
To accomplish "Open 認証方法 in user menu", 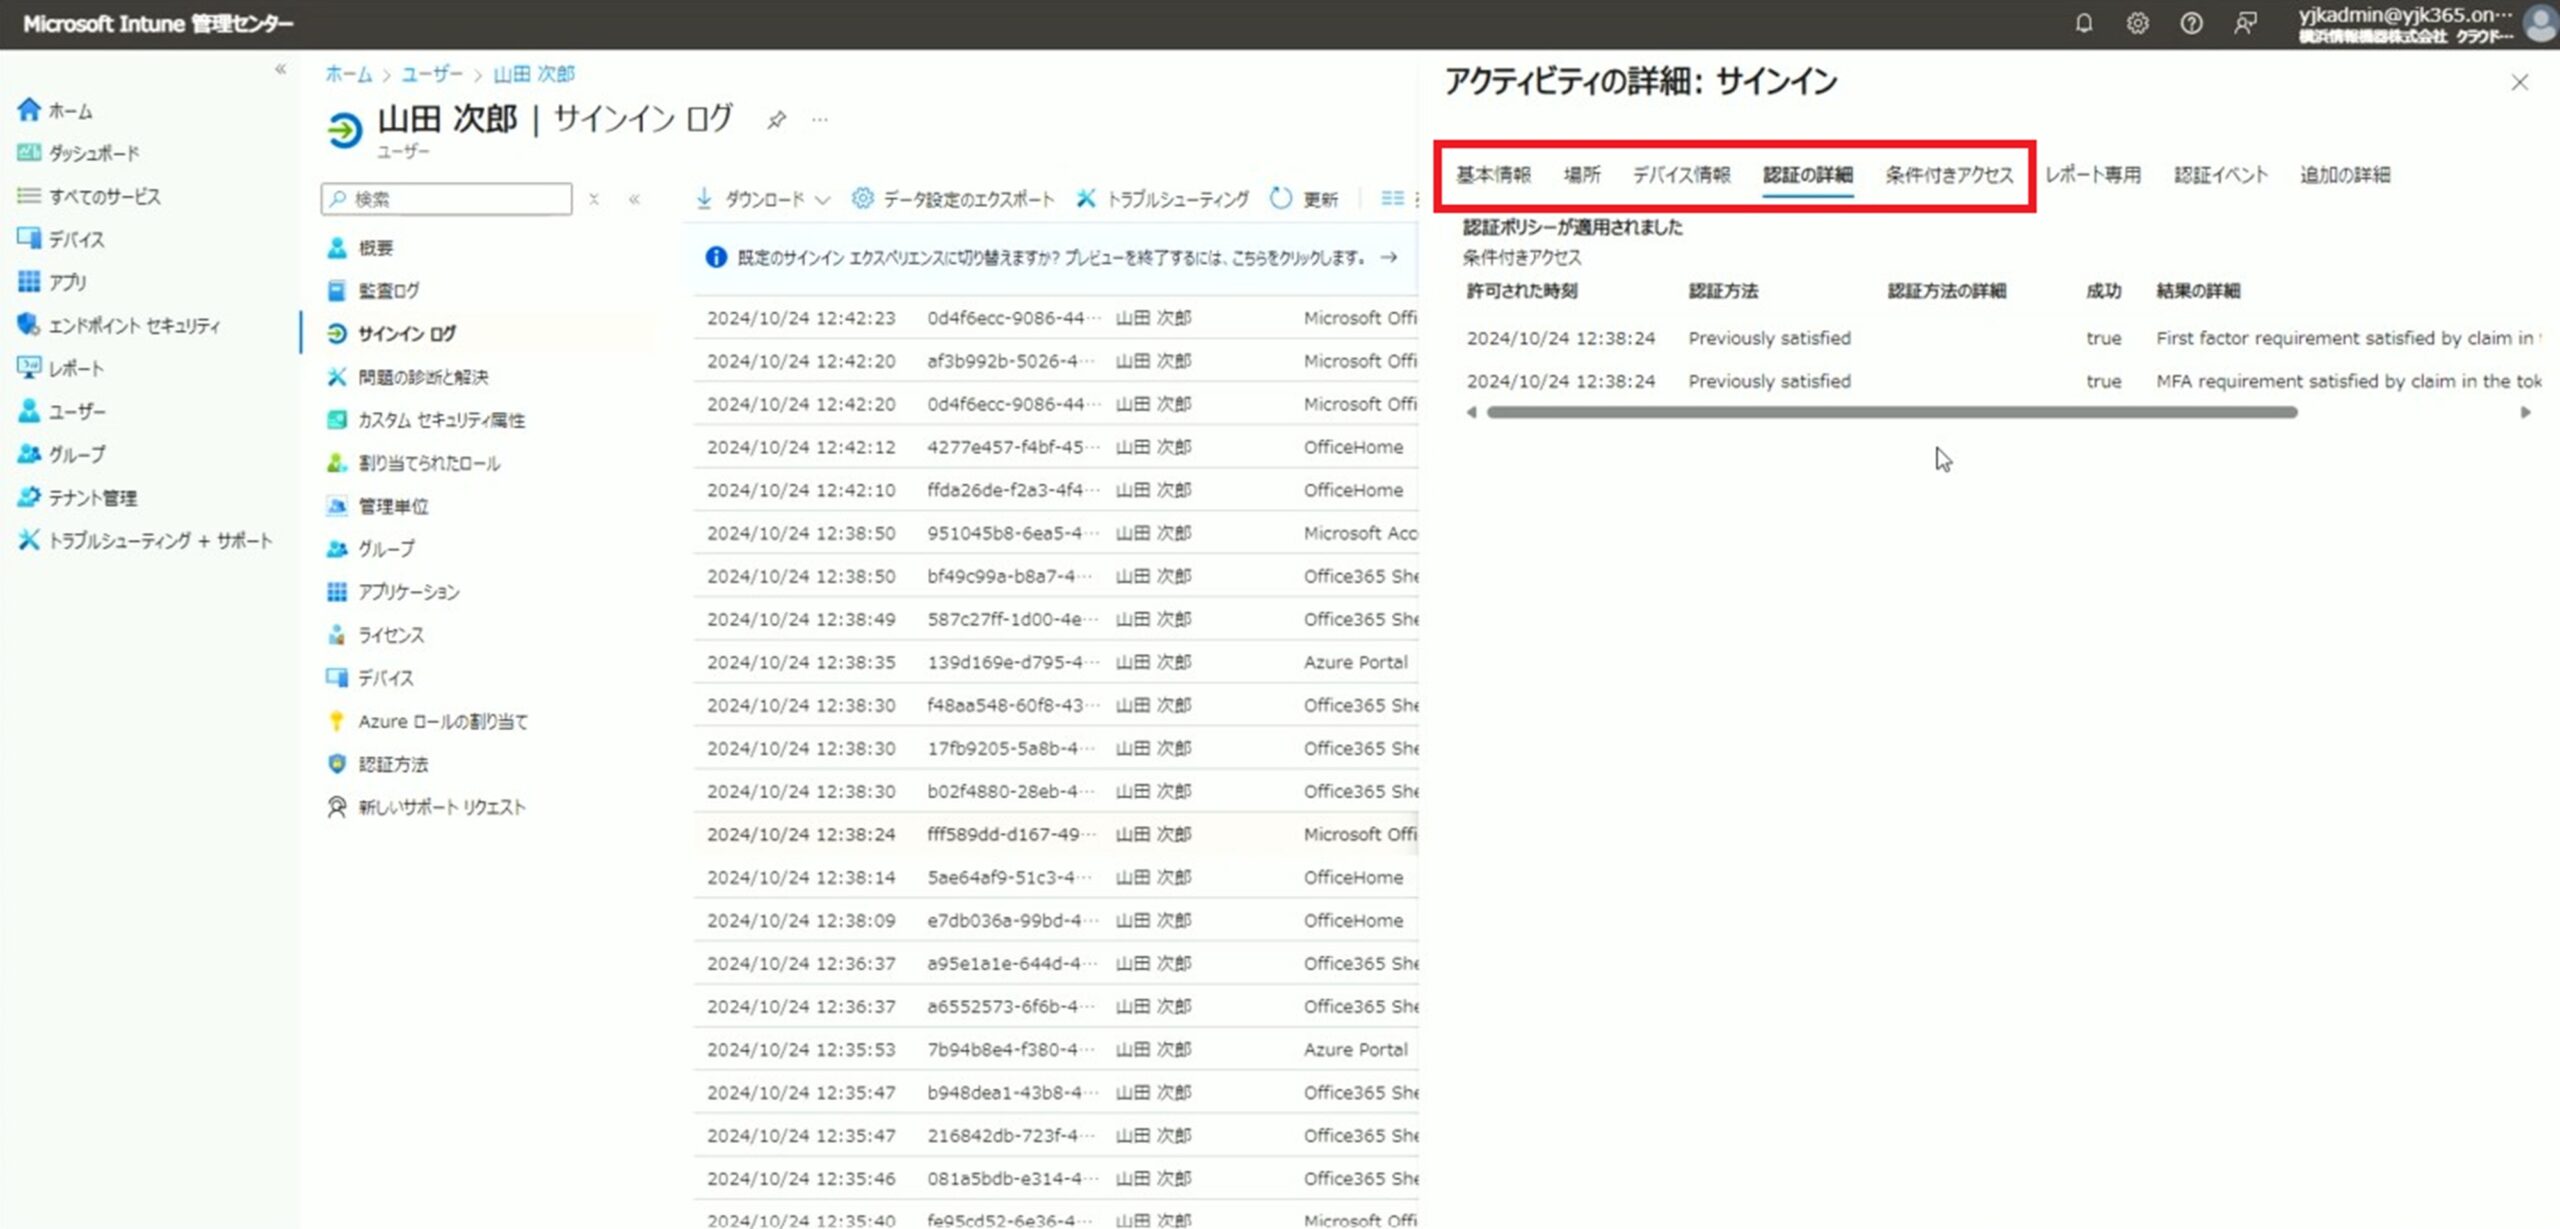I will coord(377,764).
